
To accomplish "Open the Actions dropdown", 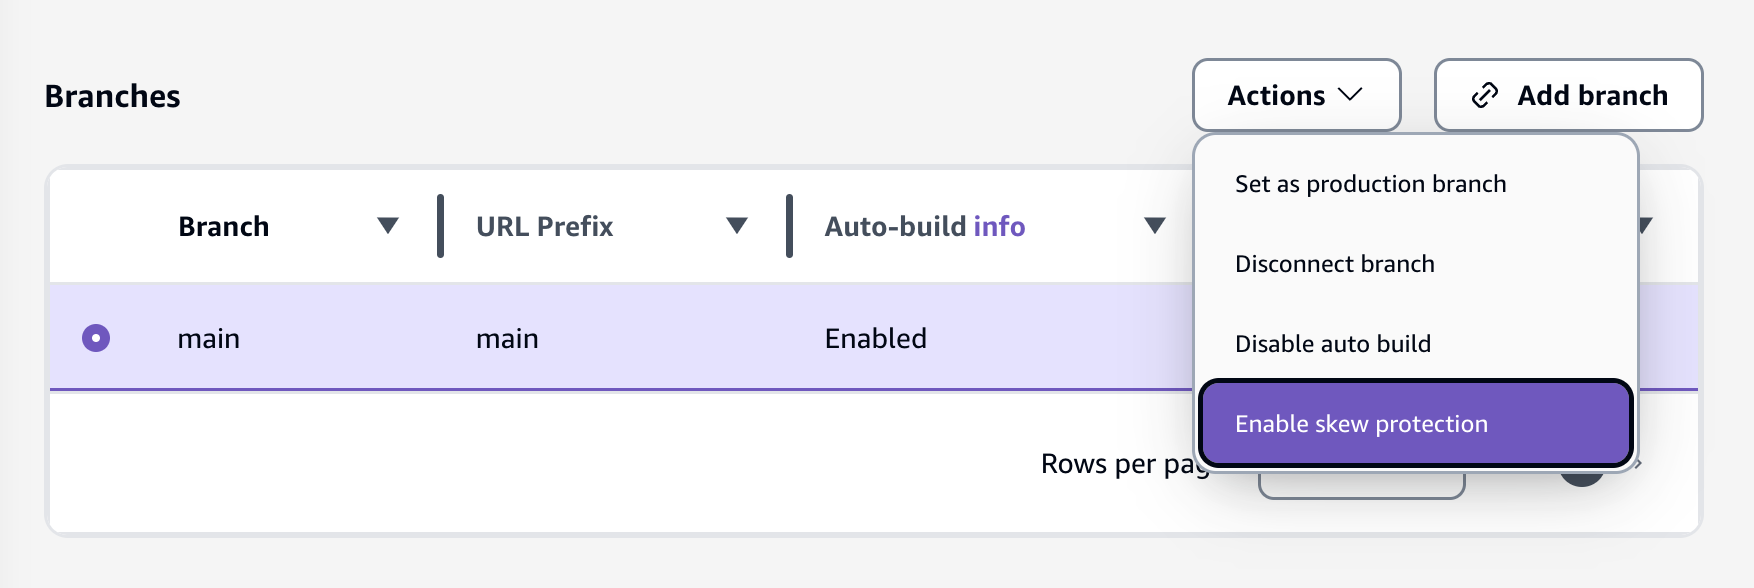I will (1296, 95).
